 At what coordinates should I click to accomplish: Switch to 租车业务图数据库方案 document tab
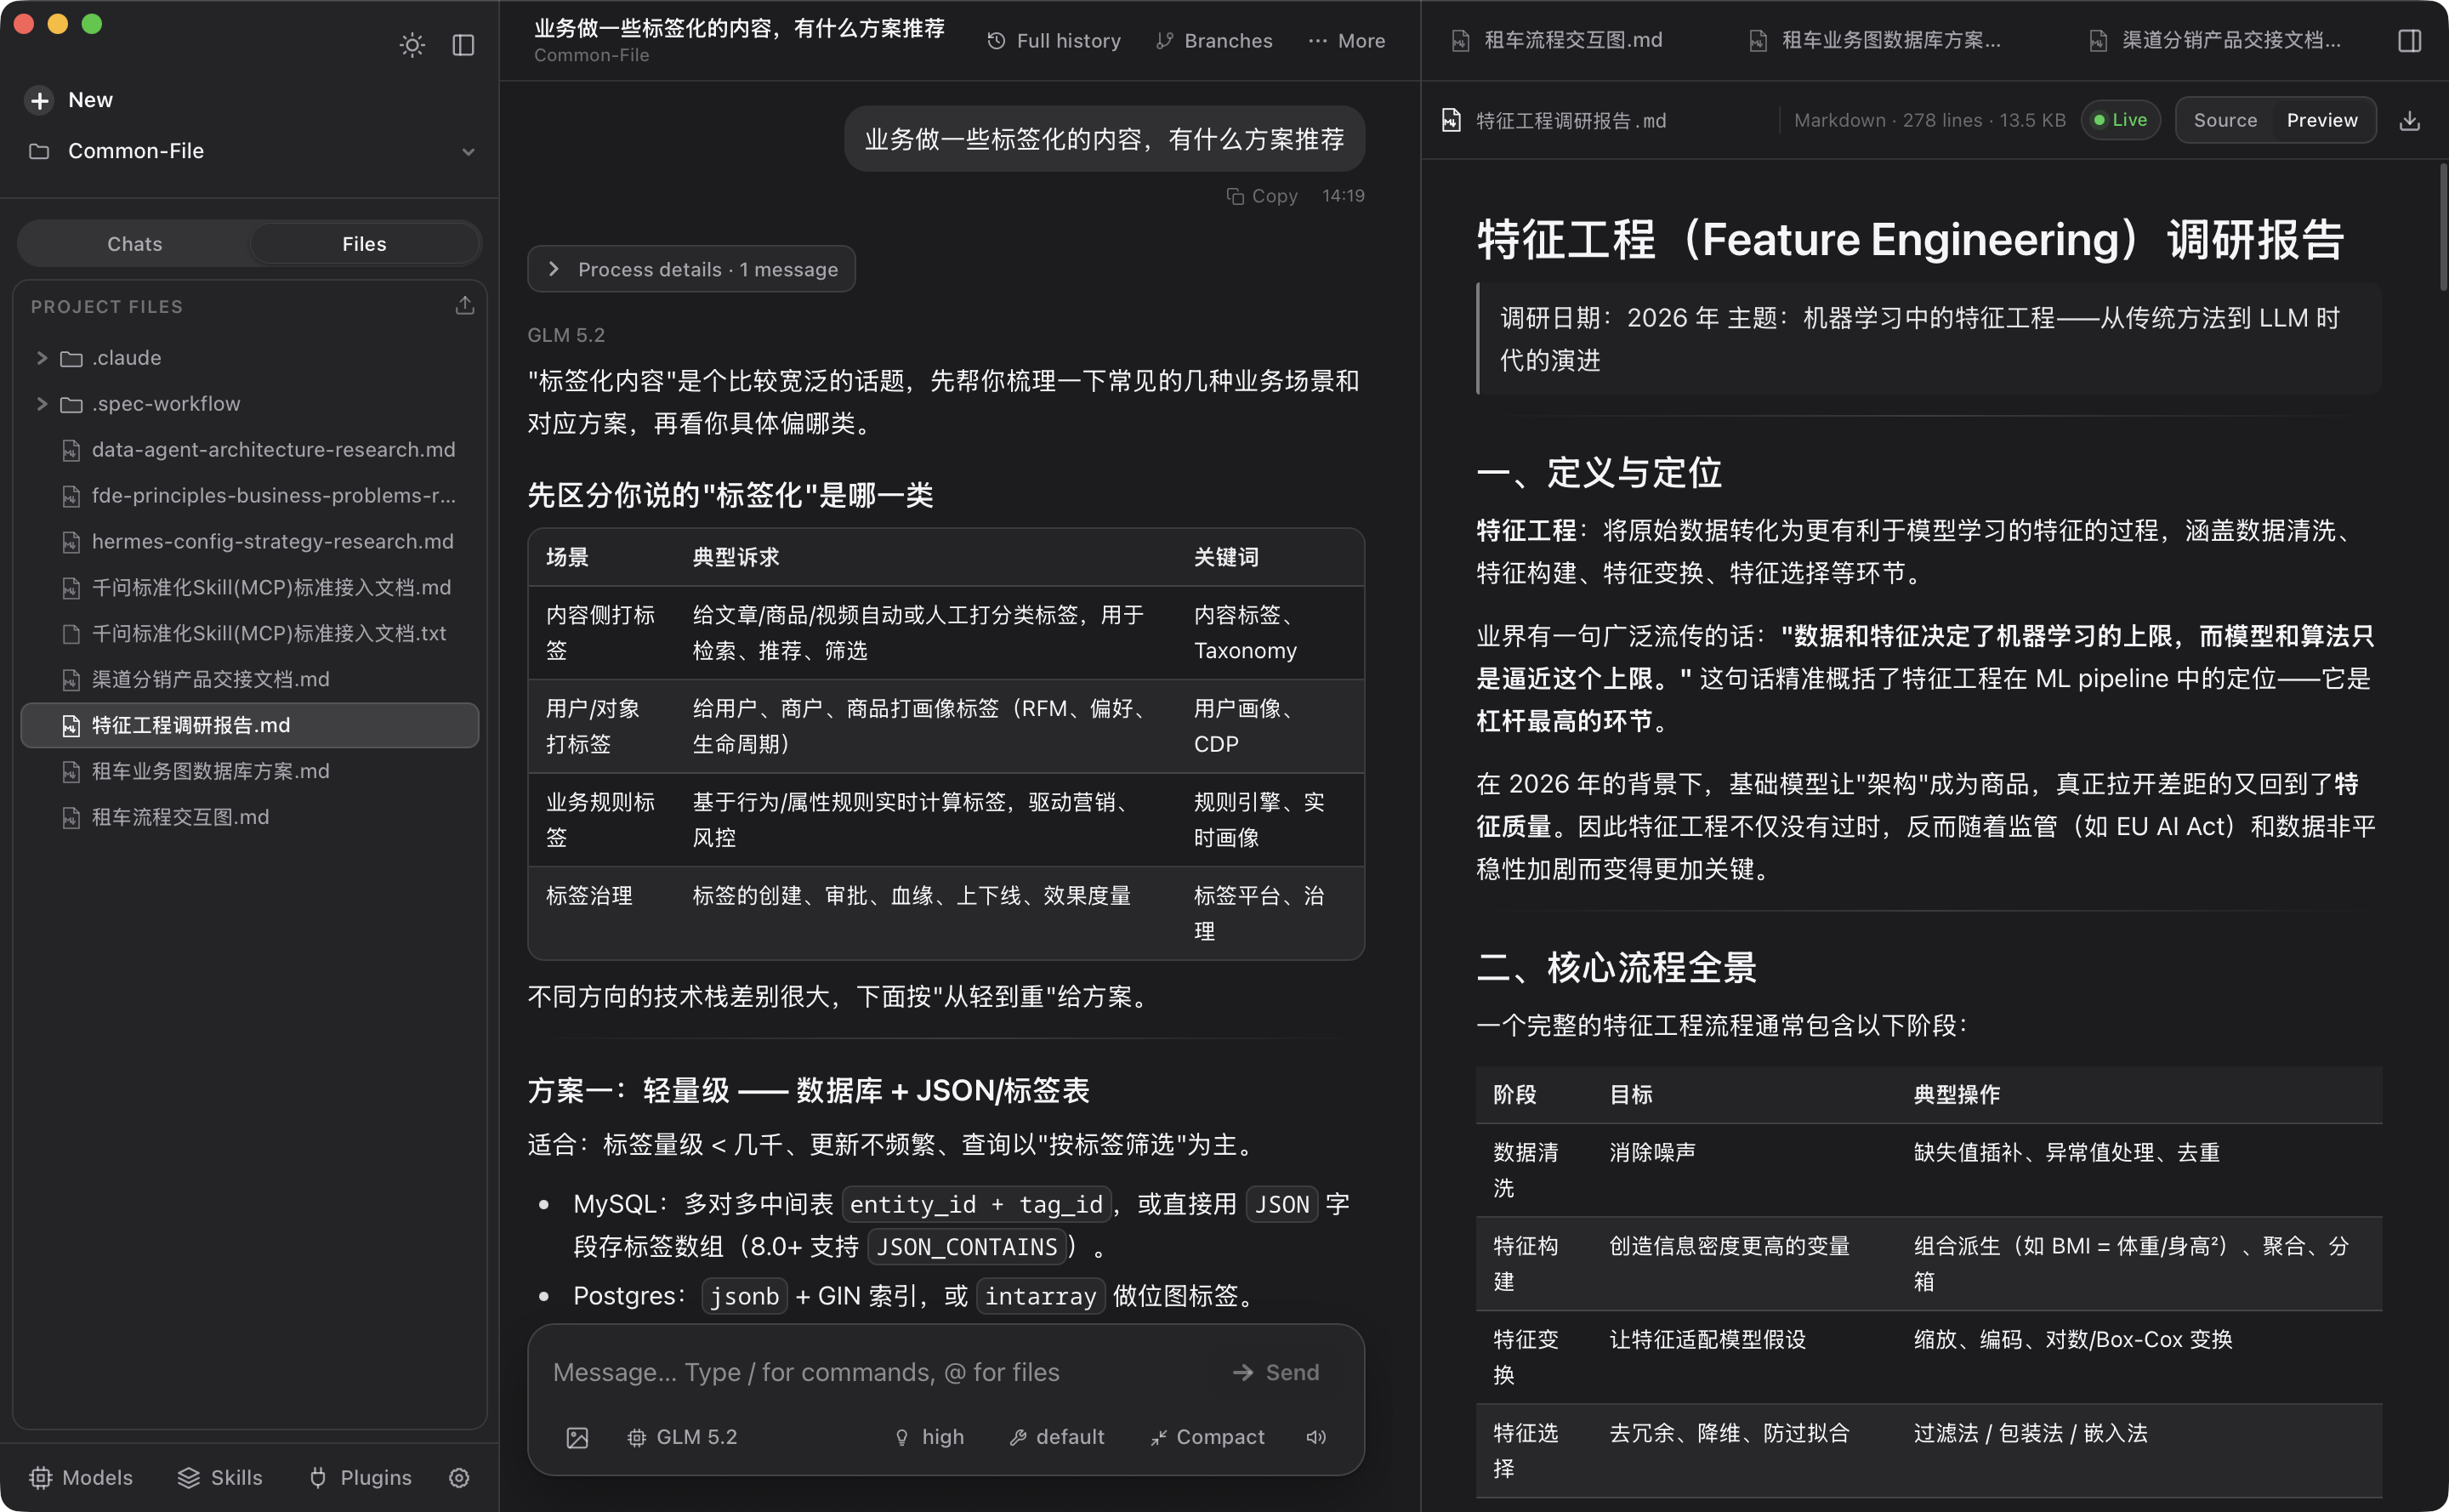pyautogui.click(x=1876, y=40)
